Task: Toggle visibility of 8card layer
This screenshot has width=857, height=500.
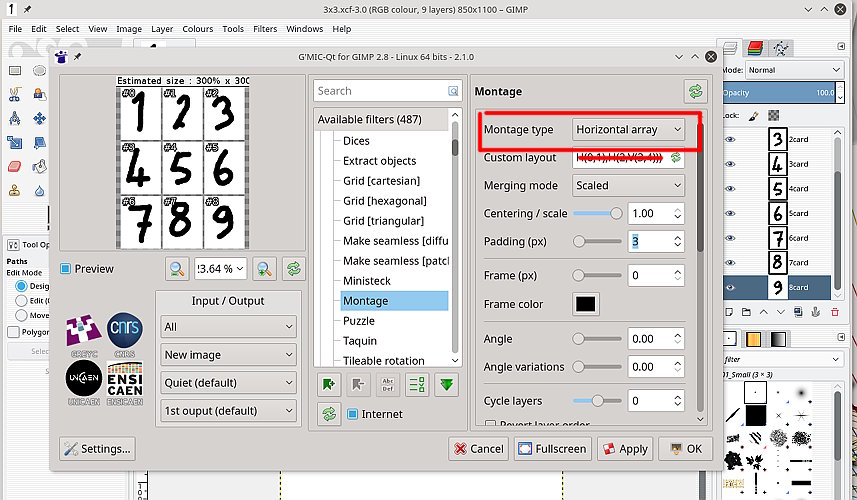Action: coord(730,287)
